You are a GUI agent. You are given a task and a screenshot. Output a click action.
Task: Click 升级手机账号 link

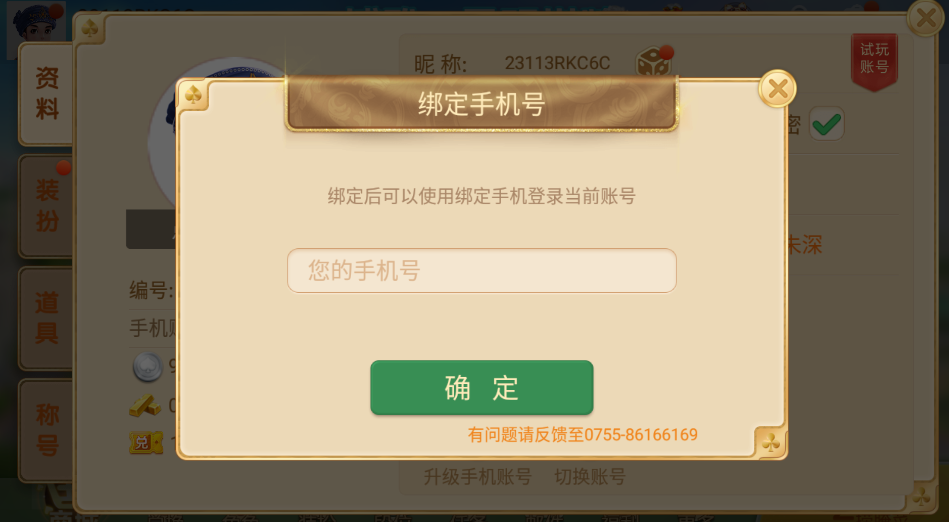[478, 477]
